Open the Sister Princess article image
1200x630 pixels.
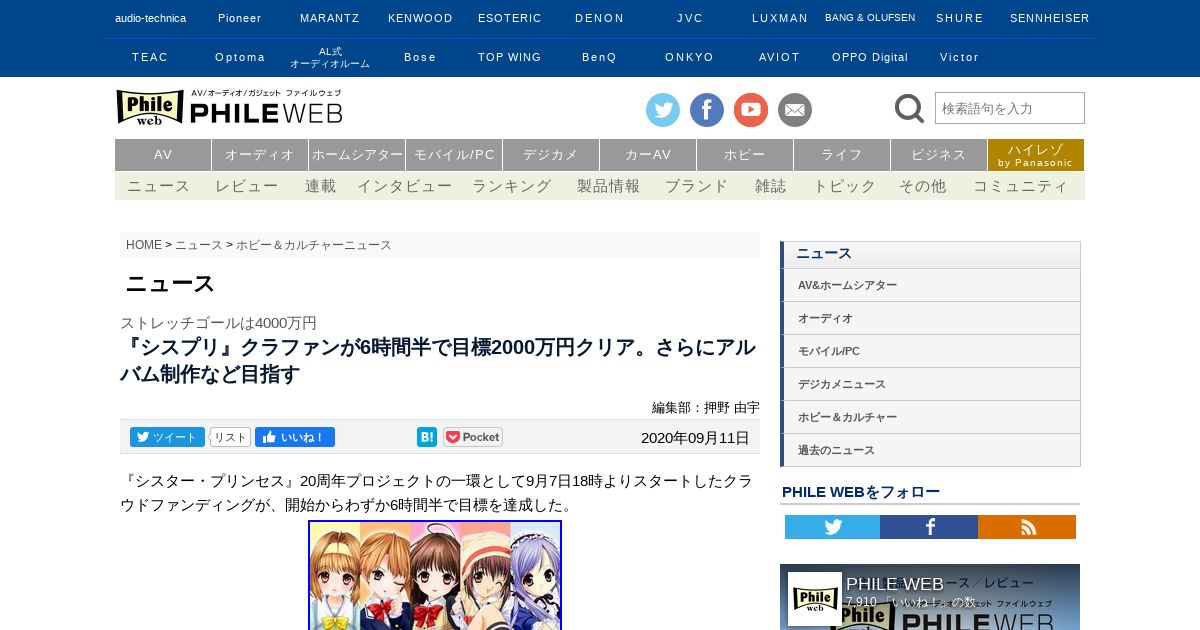435,575
